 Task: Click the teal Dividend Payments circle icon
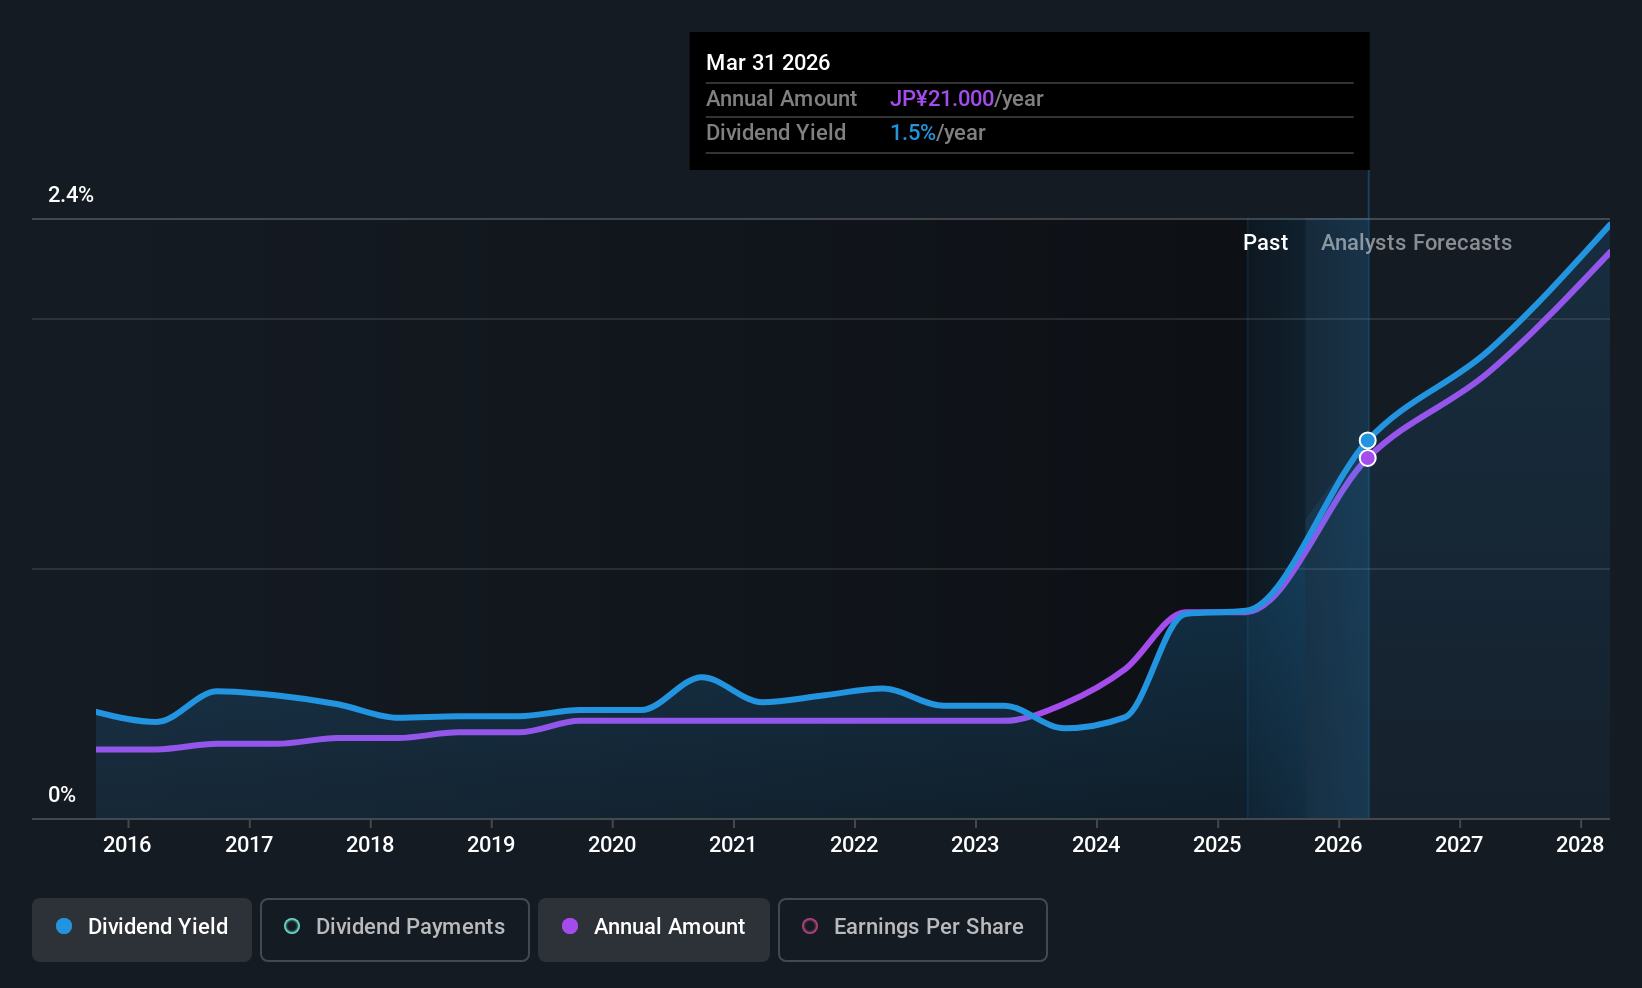click(x=291, y=927)
